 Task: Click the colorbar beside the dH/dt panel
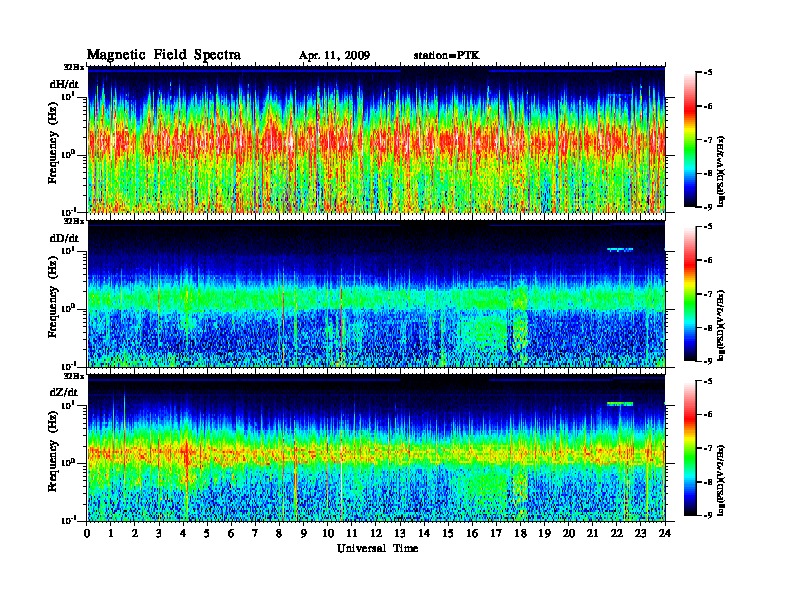click(x=690, y=140)
